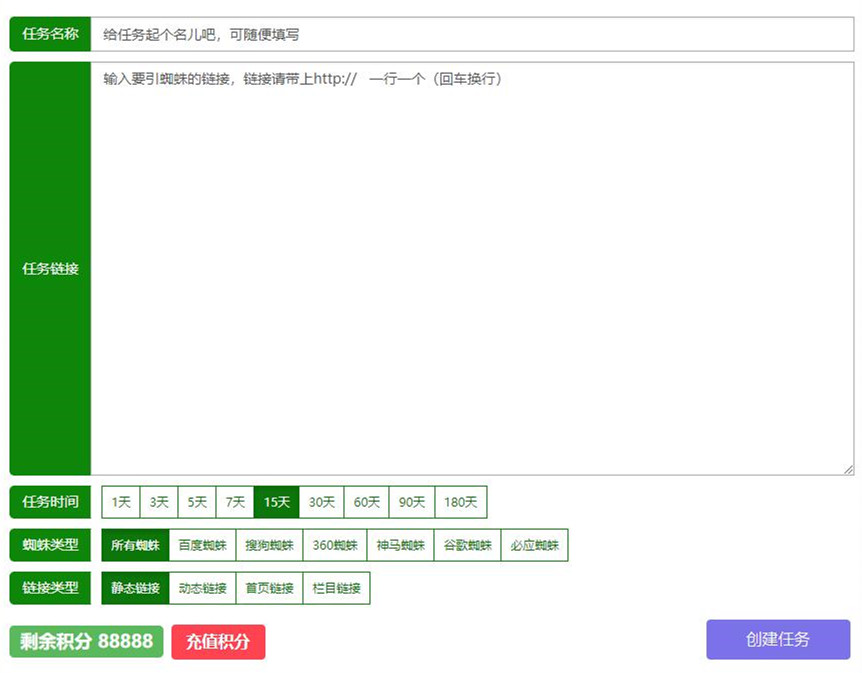Select 谷歌蜘蛛 spider type
This screenshot has height=673, width=862.
pyautogui.click(x=467, y=545)
